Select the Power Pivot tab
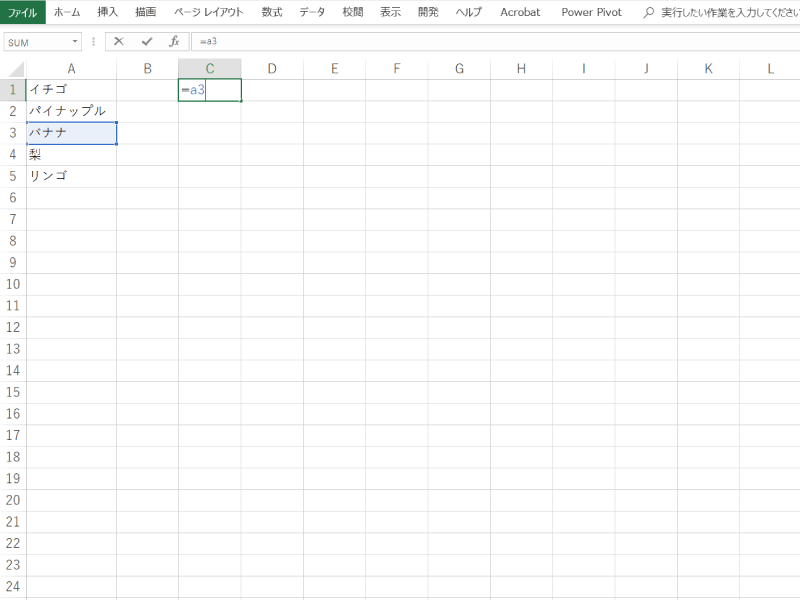800x600 pixels. click(591, 12)
